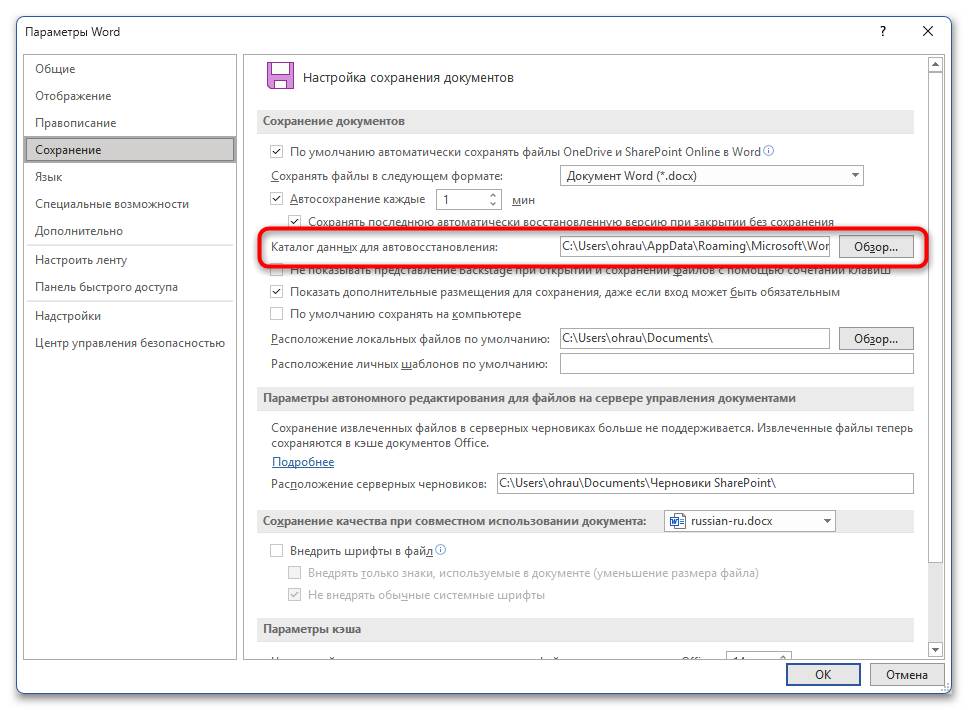Click the Расположение серверных черновиков path field
Screen dimensions: 968x710
click(704, 484)
